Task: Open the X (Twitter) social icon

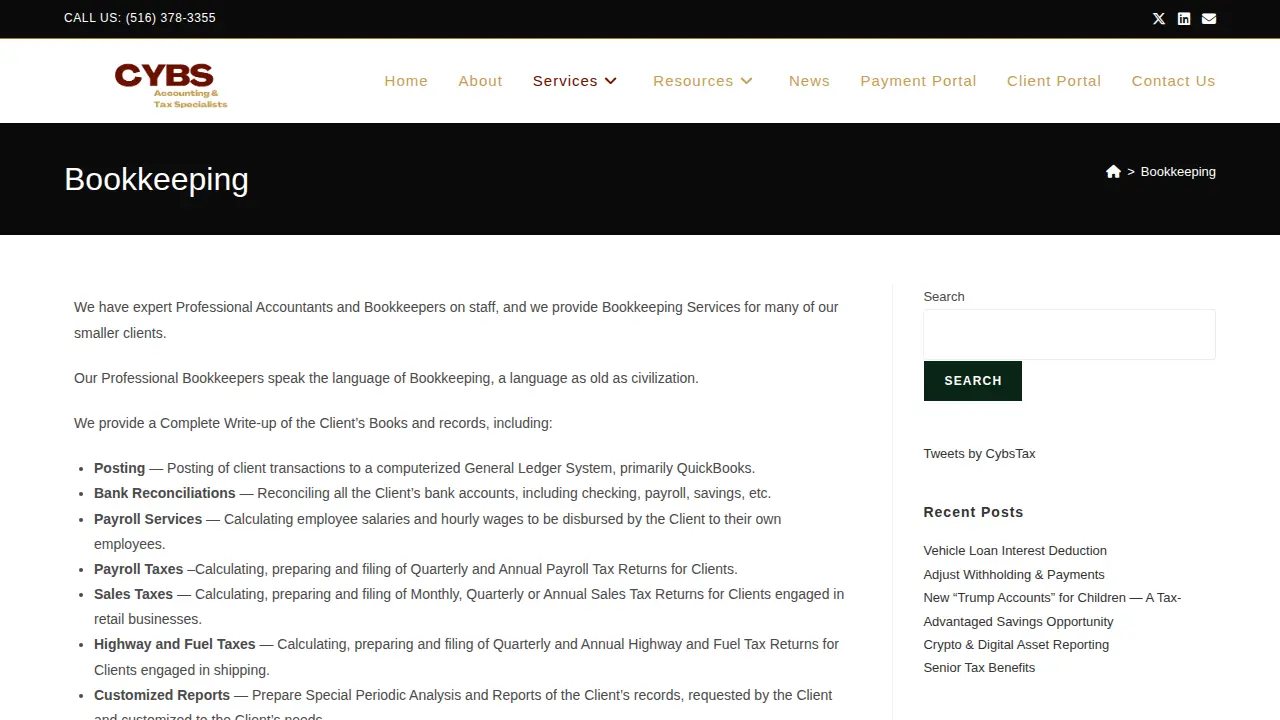Action: pyautogui.click(x=1159, y=18)
